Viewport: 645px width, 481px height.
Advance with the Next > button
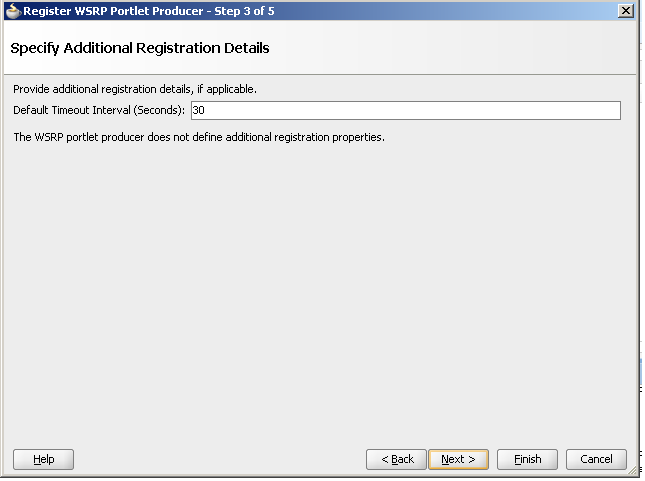pyautogui.click(x=458, y=459)
